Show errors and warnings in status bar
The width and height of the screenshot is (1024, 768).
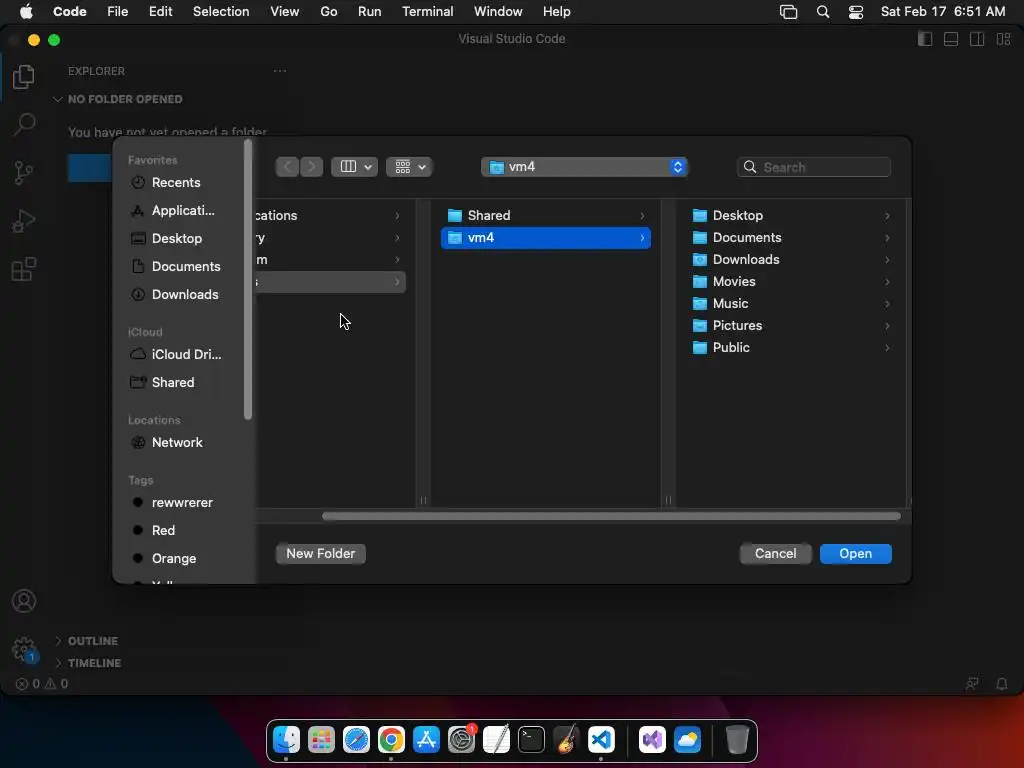tap(42, 684)
